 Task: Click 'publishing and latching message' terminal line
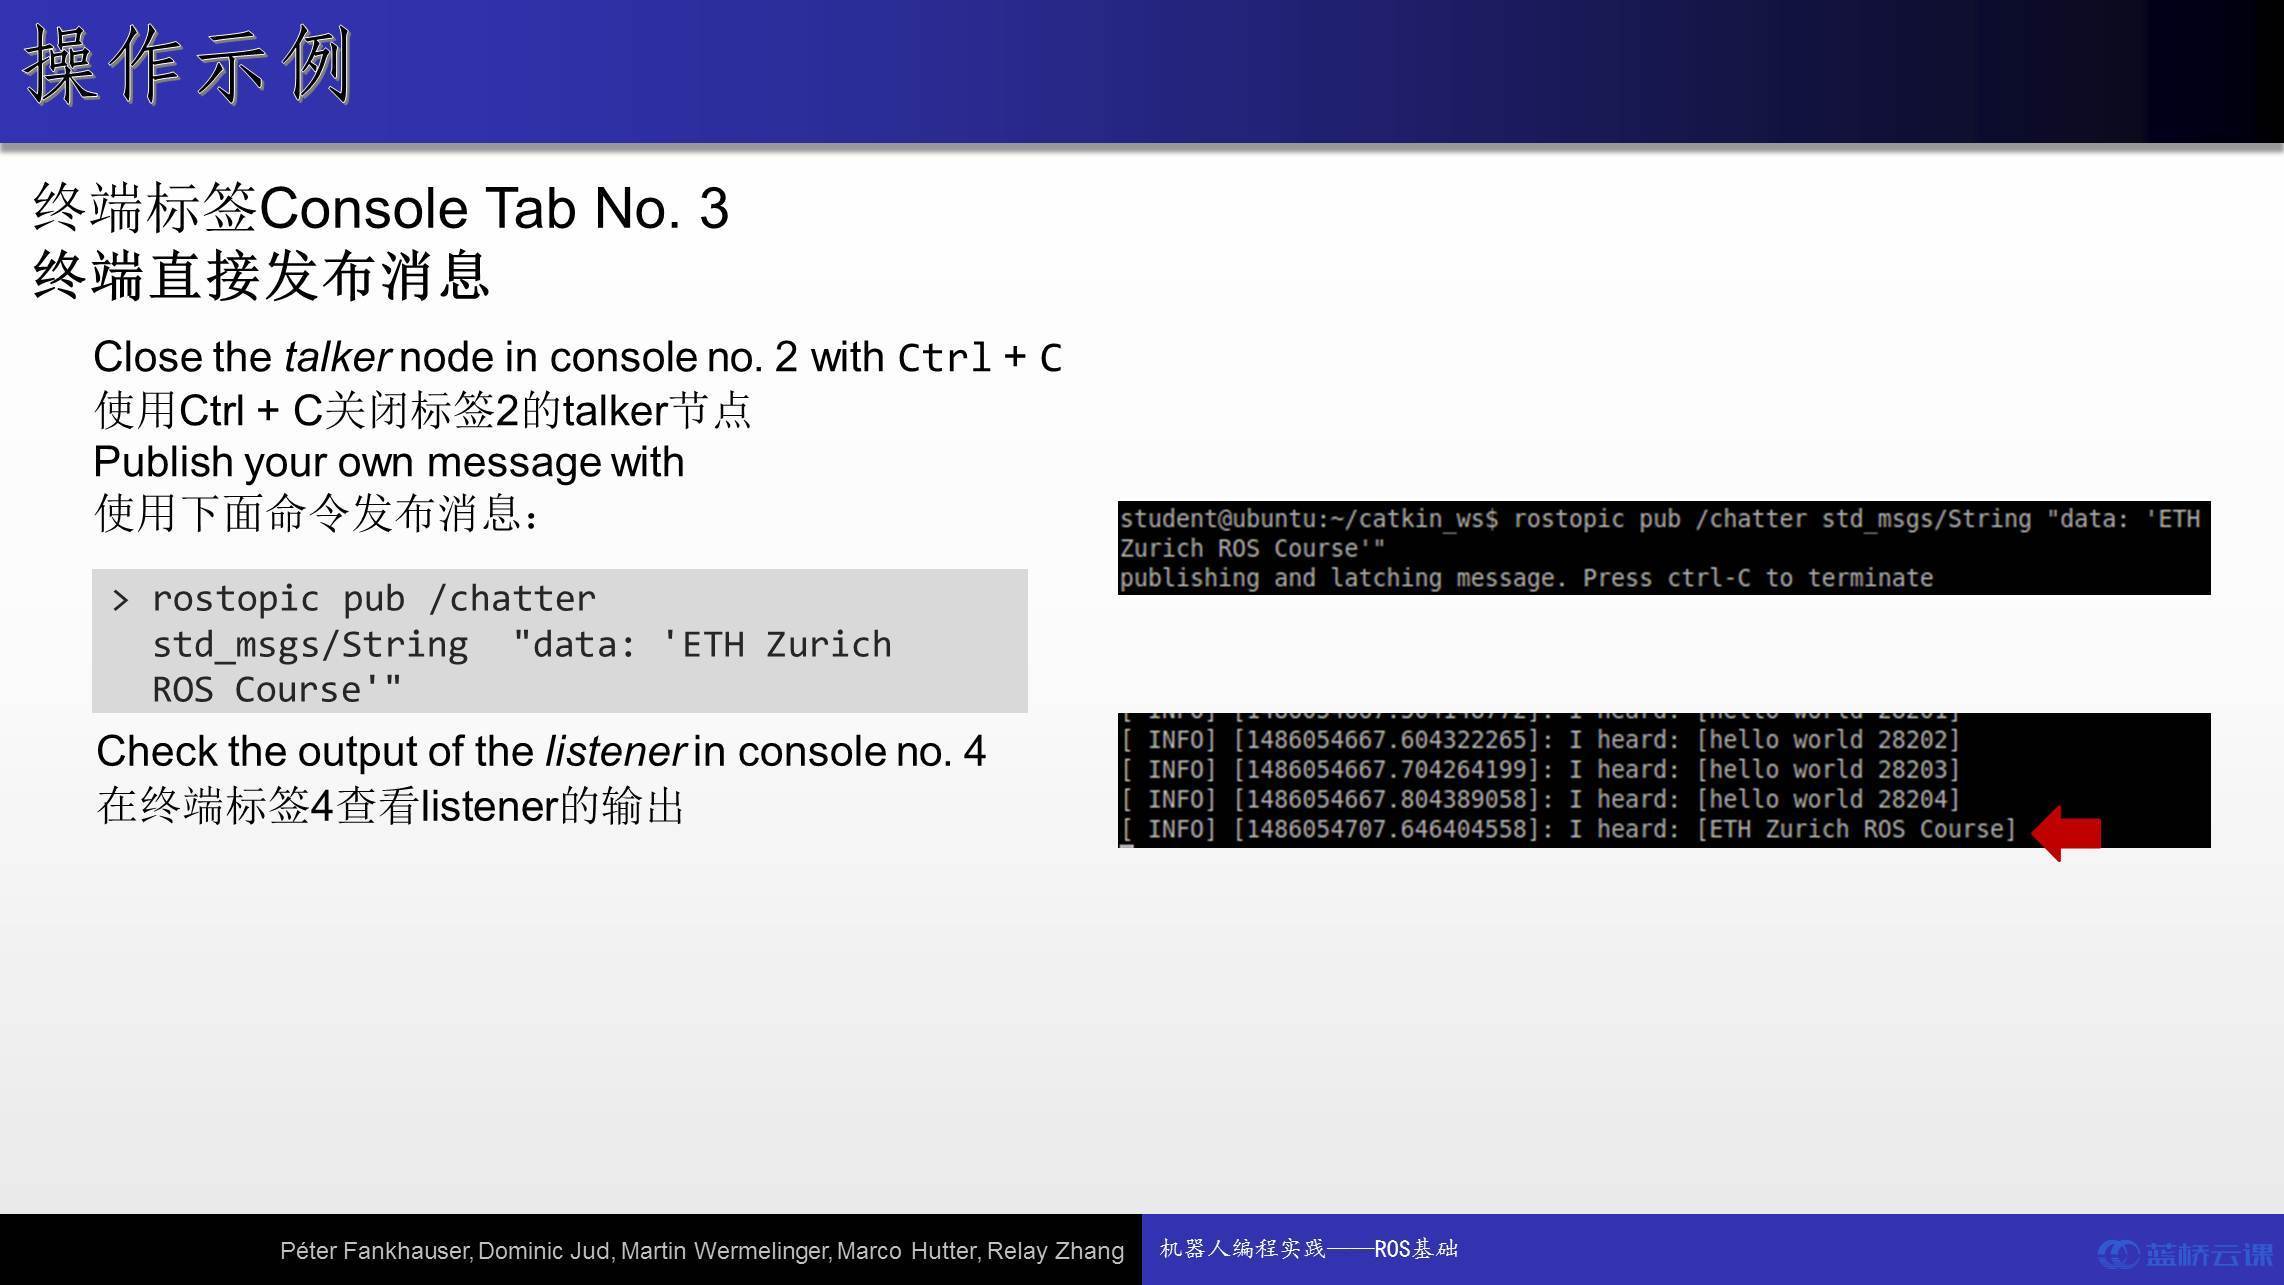tap(1525, 578)
